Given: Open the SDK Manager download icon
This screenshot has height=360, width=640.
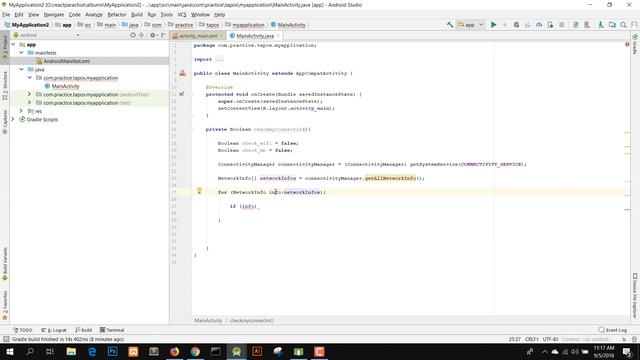Looking at the screenshot, I should [600, 25].
